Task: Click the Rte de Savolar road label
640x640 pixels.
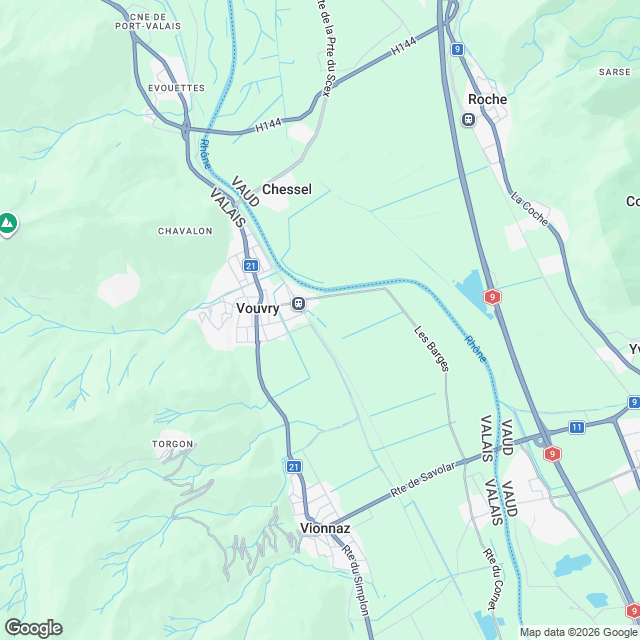Action: pos(422,480)
